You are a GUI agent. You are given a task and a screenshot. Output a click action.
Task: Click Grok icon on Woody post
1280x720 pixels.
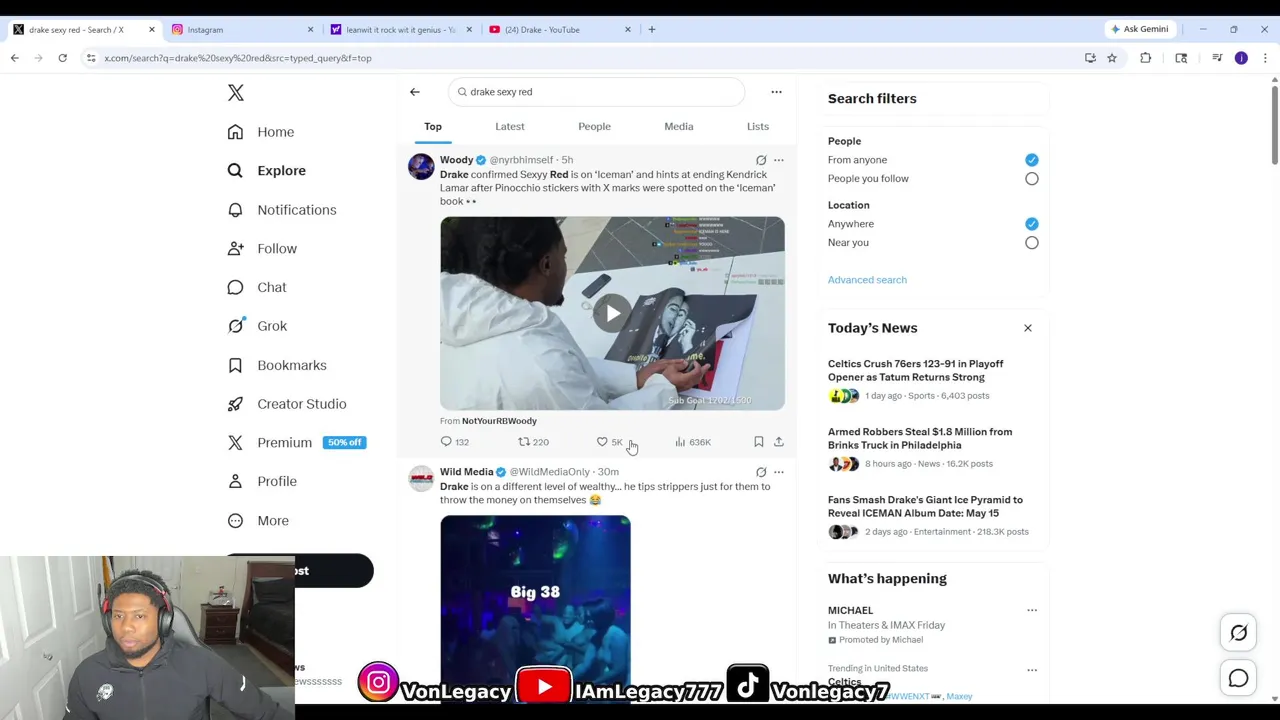(761, 160)
